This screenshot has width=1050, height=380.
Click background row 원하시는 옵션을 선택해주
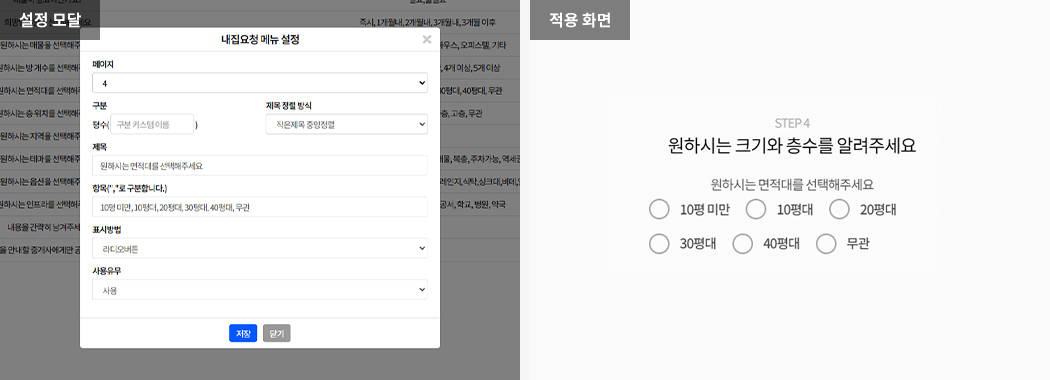tap(40, 182)
